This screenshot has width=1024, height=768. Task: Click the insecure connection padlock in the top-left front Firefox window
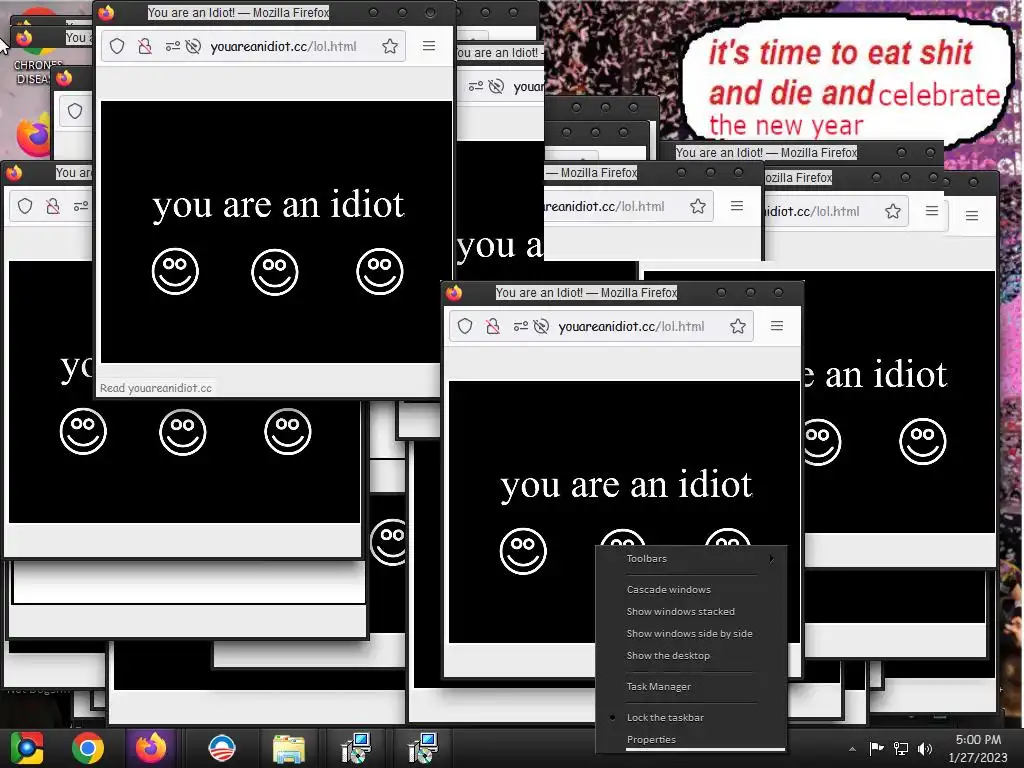[145, 46]
